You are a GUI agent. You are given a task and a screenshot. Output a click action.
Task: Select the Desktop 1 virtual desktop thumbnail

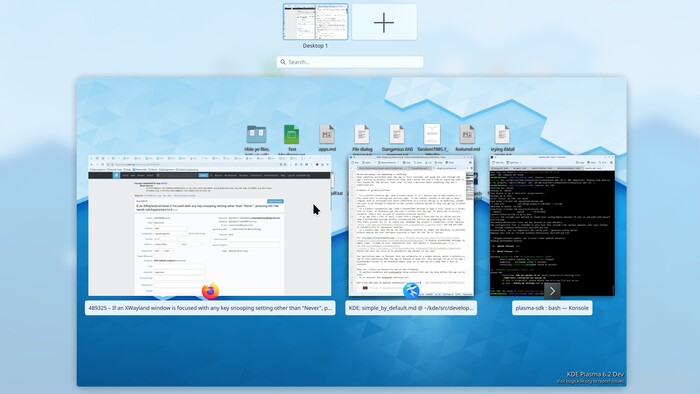pos(315,22)
